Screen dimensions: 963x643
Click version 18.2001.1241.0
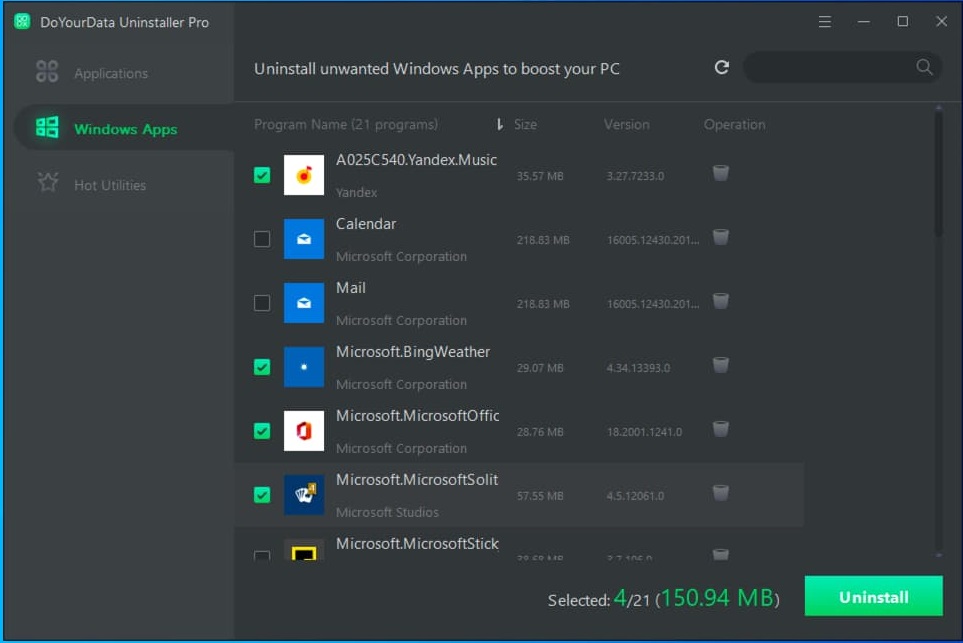[644, 432]
